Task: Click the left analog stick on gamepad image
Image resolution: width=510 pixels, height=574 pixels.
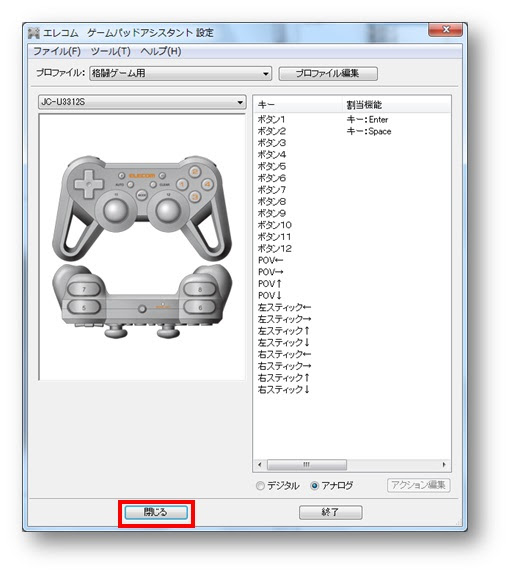Action: coord(116,211)
